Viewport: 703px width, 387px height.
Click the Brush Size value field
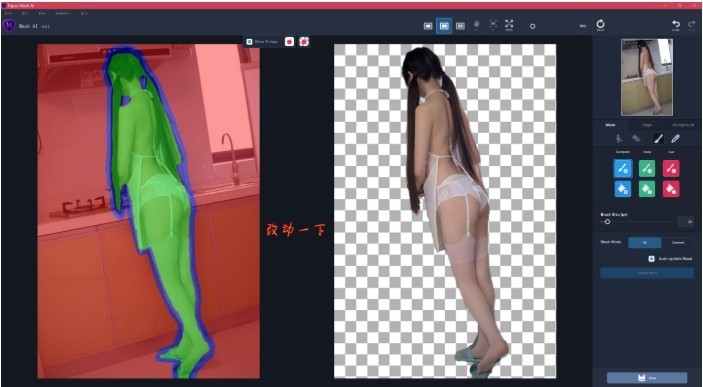(x=685, y=222)
